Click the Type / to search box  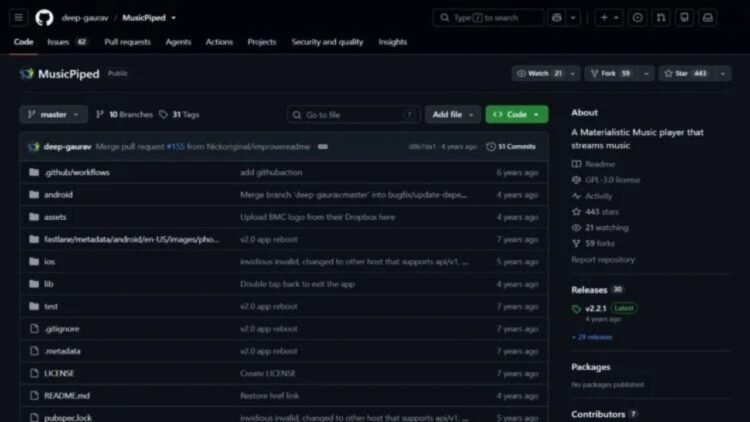(488, 18)
